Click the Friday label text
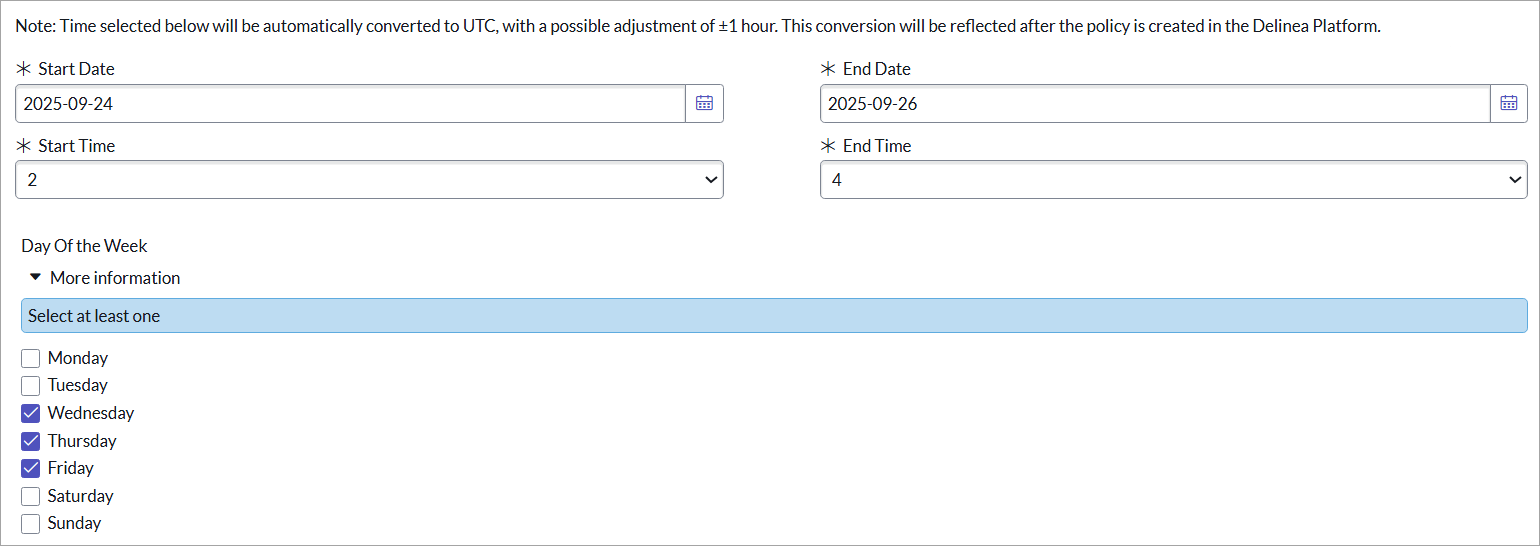Image resolution: width=1540 pixels, height=546 pixels. 70,468
